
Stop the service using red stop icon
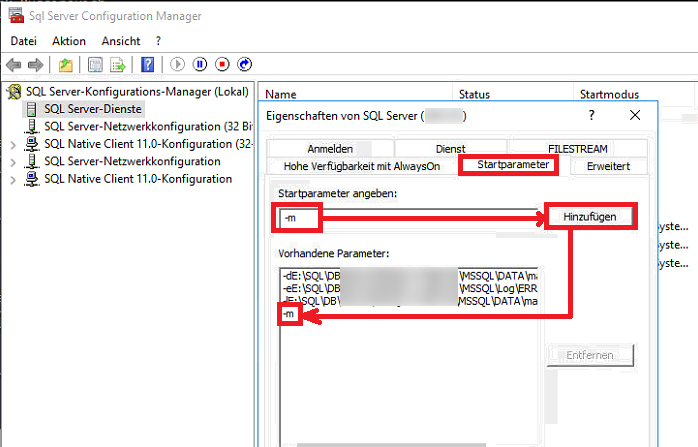[222, 65]
